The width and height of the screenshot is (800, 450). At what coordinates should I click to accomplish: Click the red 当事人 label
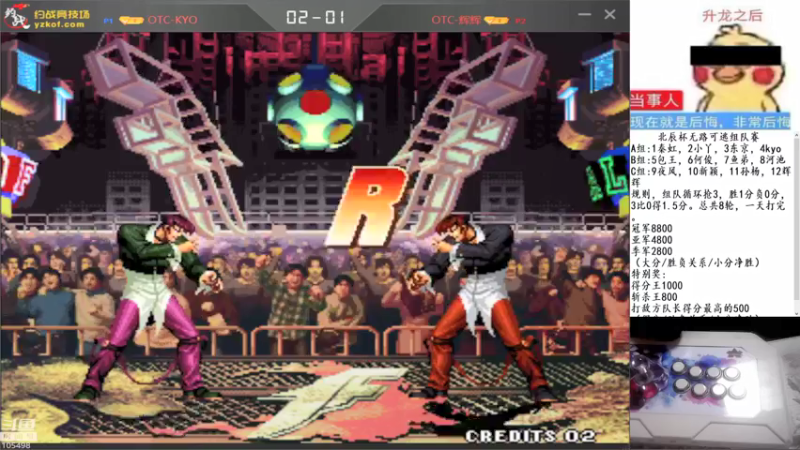(x=656, y=101)
